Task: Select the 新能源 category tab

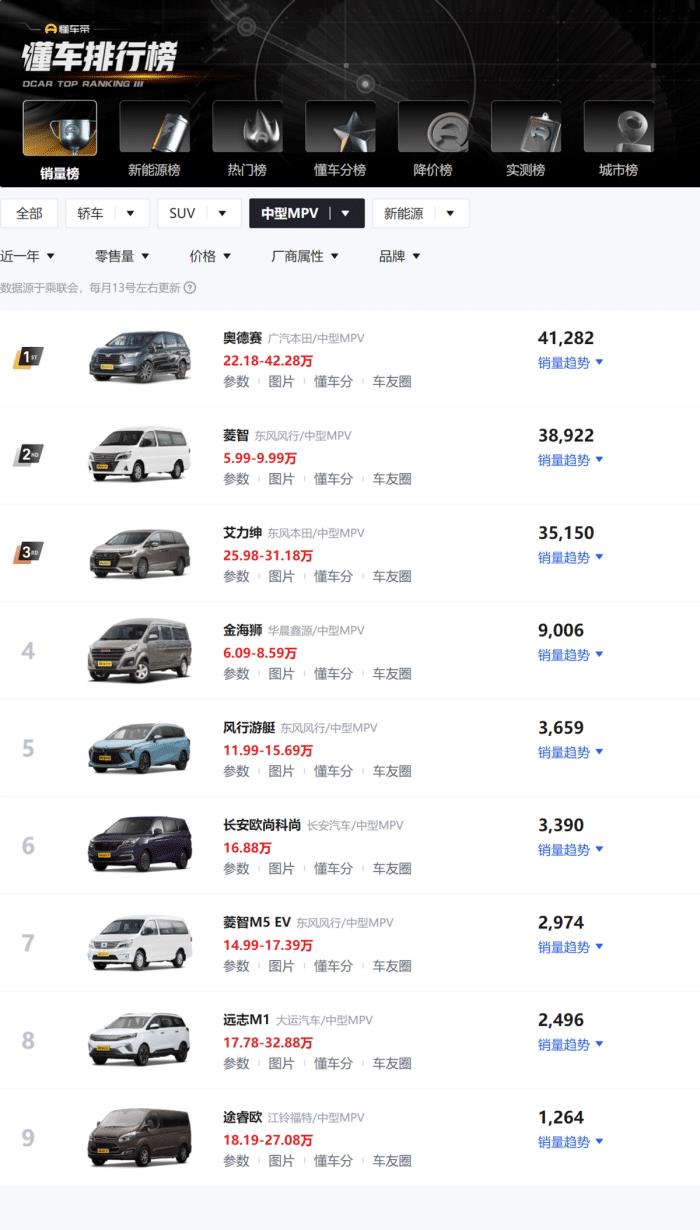Action: click(420, 213)
